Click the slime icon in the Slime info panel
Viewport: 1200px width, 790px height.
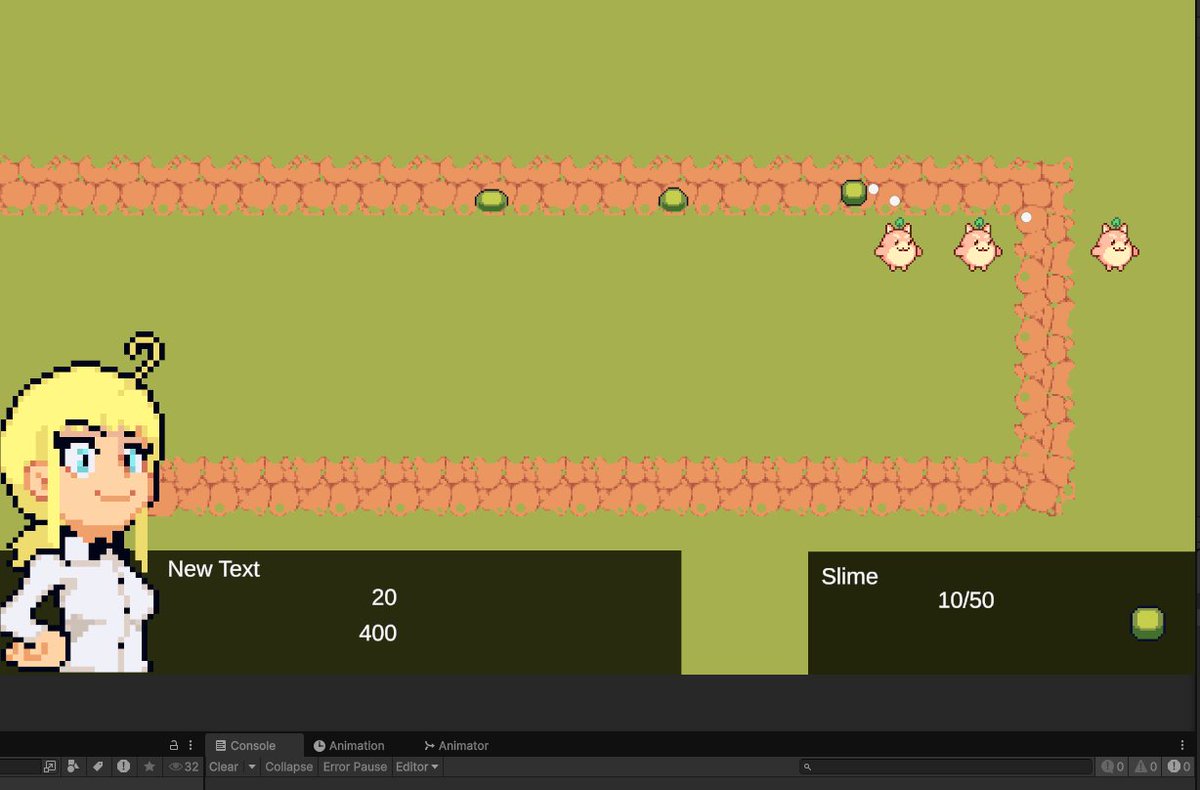click(x=1148, y=623)
